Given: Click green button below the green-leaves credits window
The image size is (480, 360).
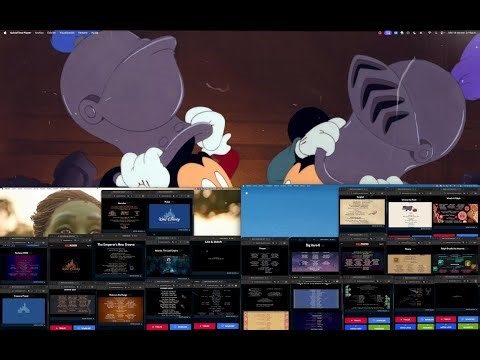Looking at the screenshot, I should coord(379,327).
